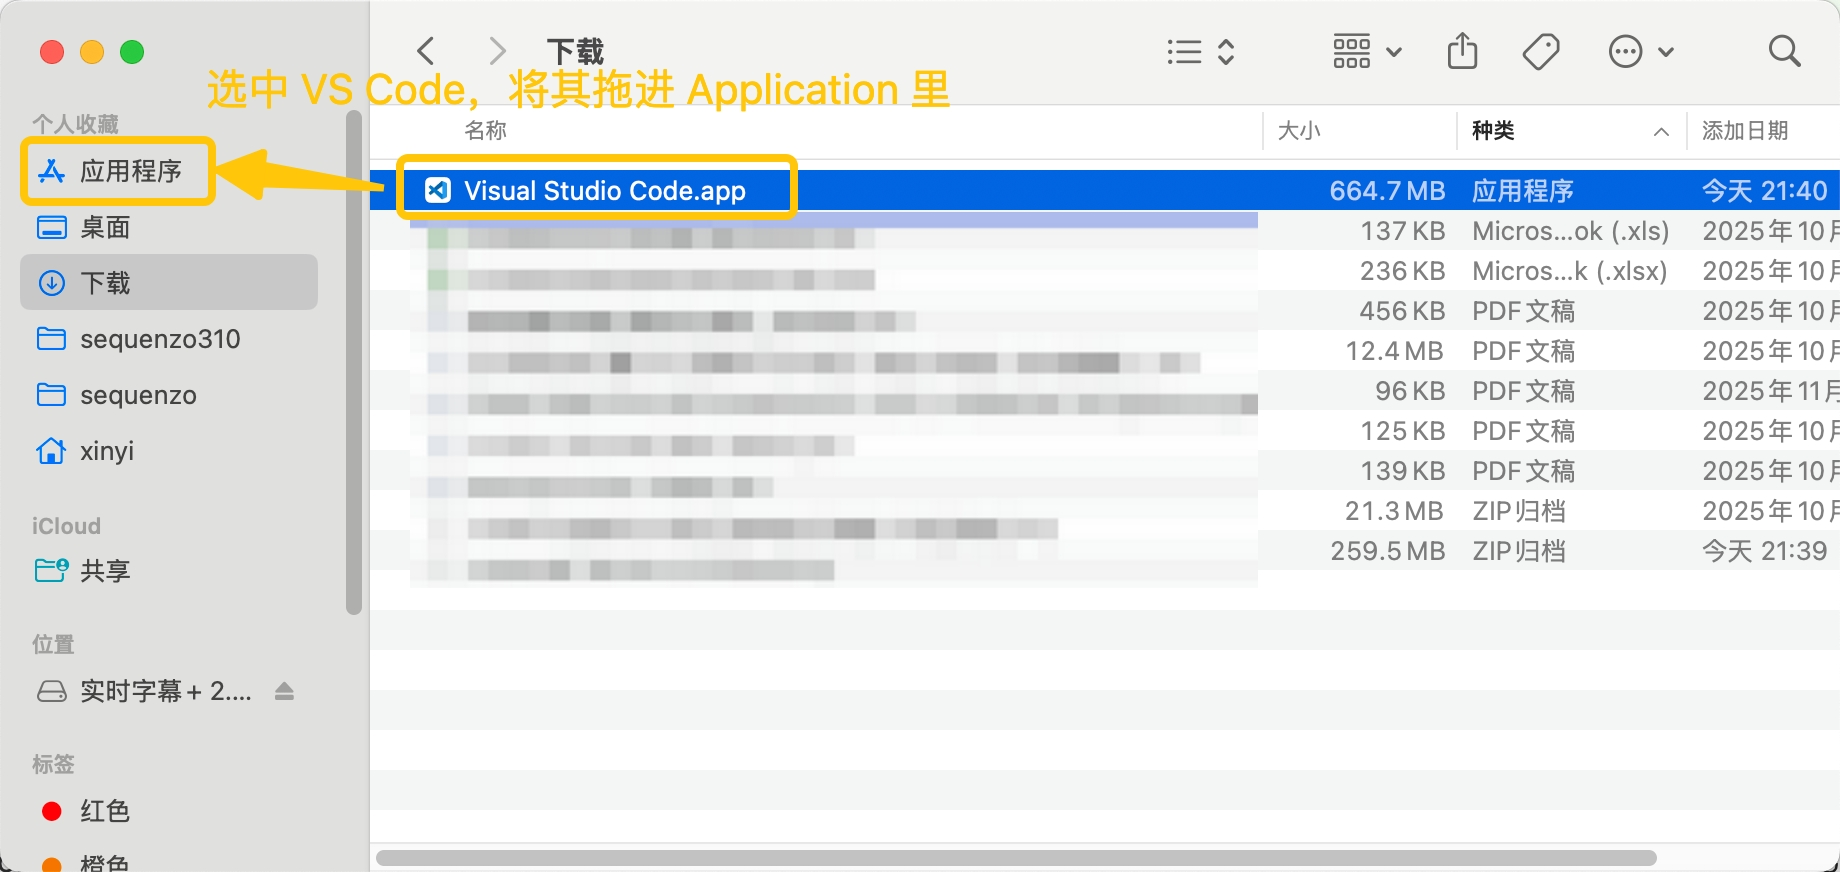Click the 今天 21:40 date cell
Viewport: 1840px width, 872px height.
click(x=1764, y=191)
